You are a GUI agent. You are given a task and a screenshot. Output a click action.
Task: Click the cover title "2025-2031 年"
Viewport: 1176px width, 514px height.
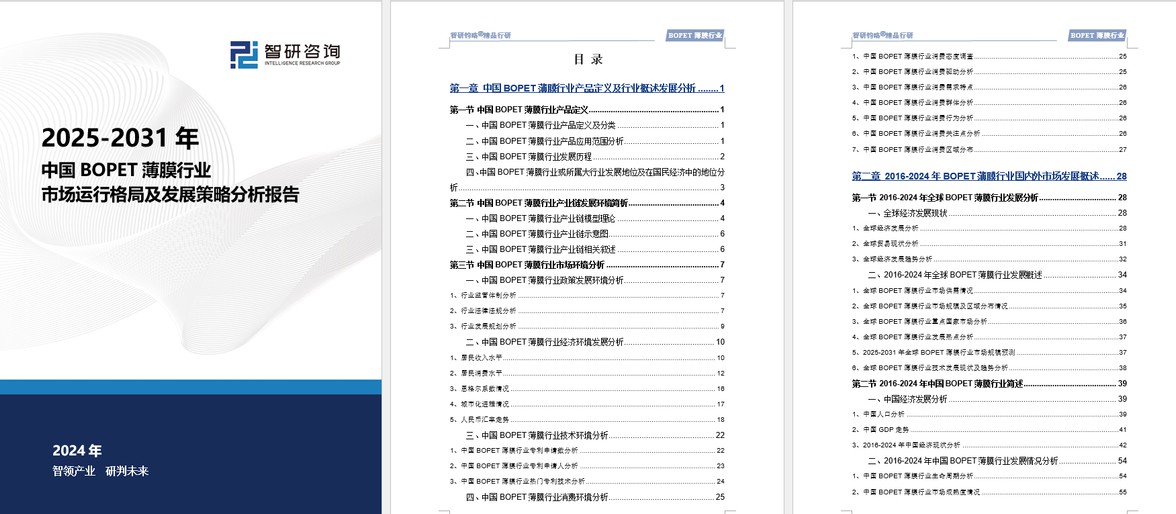point(120,138)
